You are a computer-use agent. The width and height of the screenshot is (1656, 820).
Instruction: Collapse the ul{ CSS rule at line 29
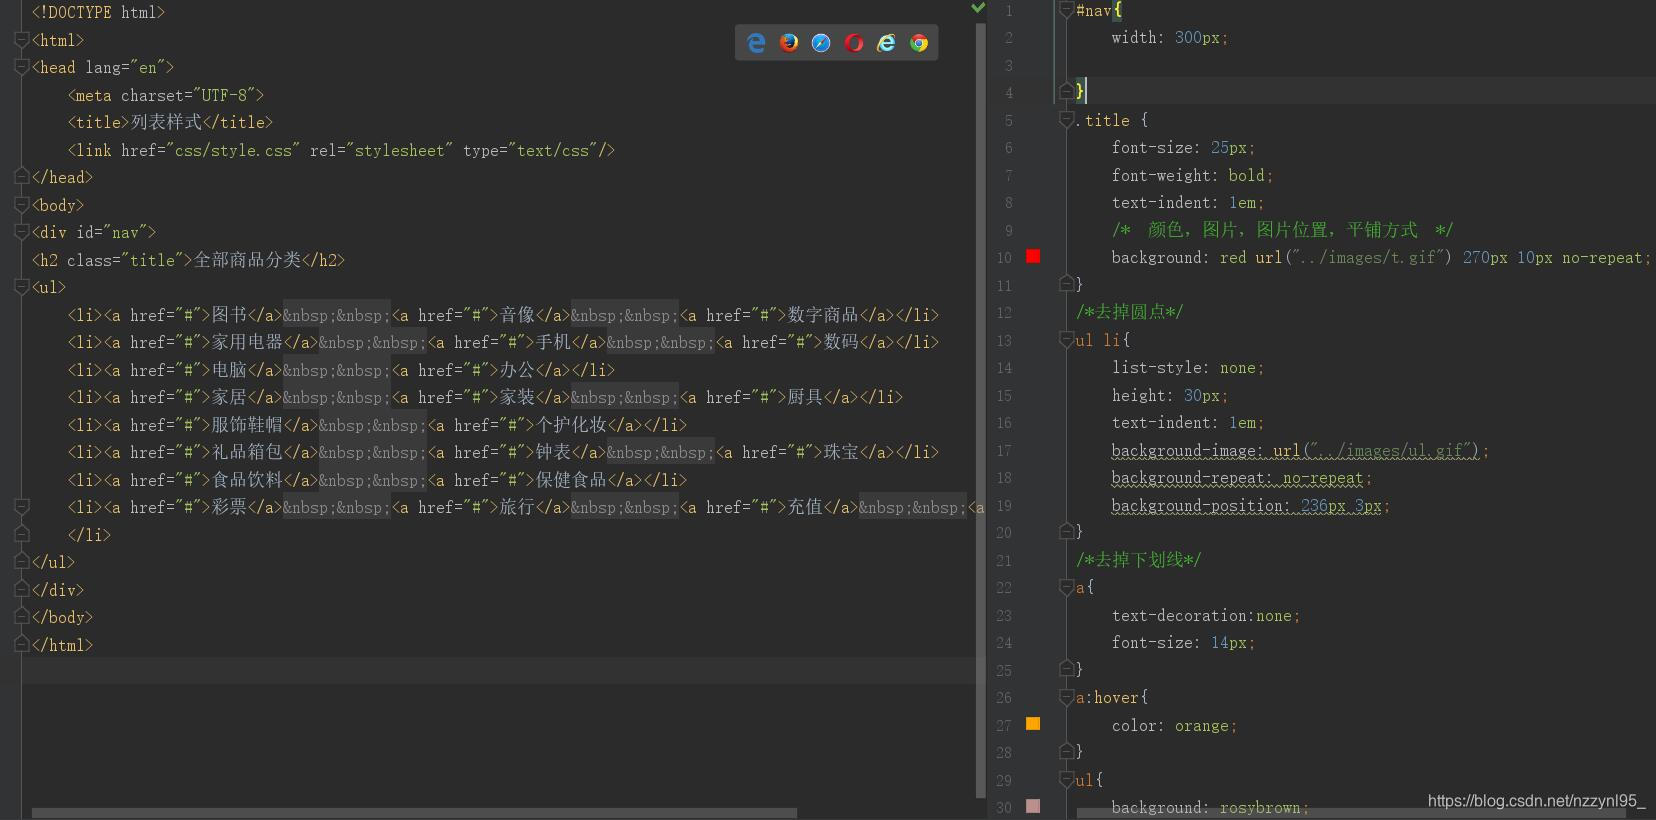1066,779
